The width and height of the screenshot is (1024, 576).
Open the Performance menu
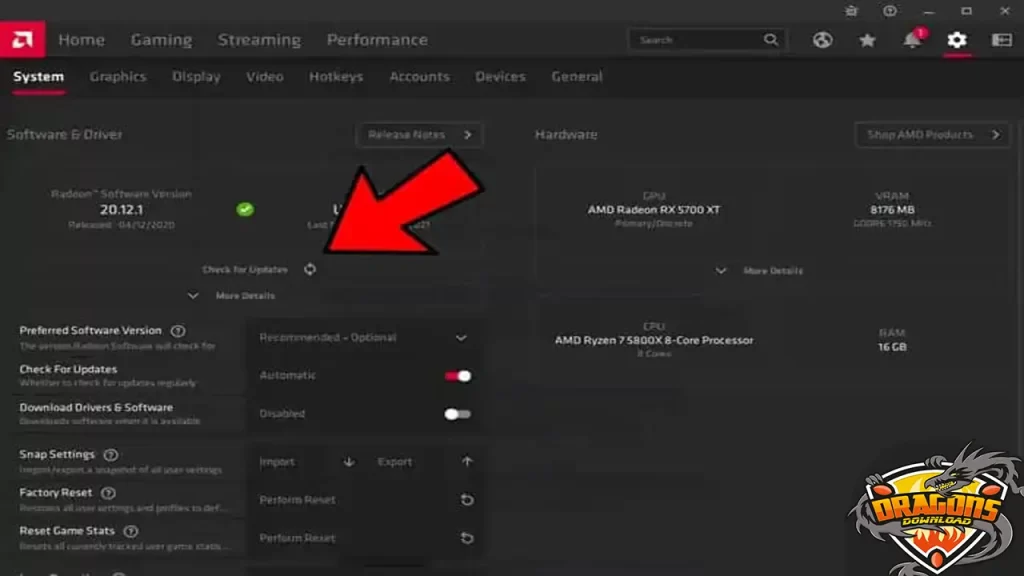(x=377, y=40)
